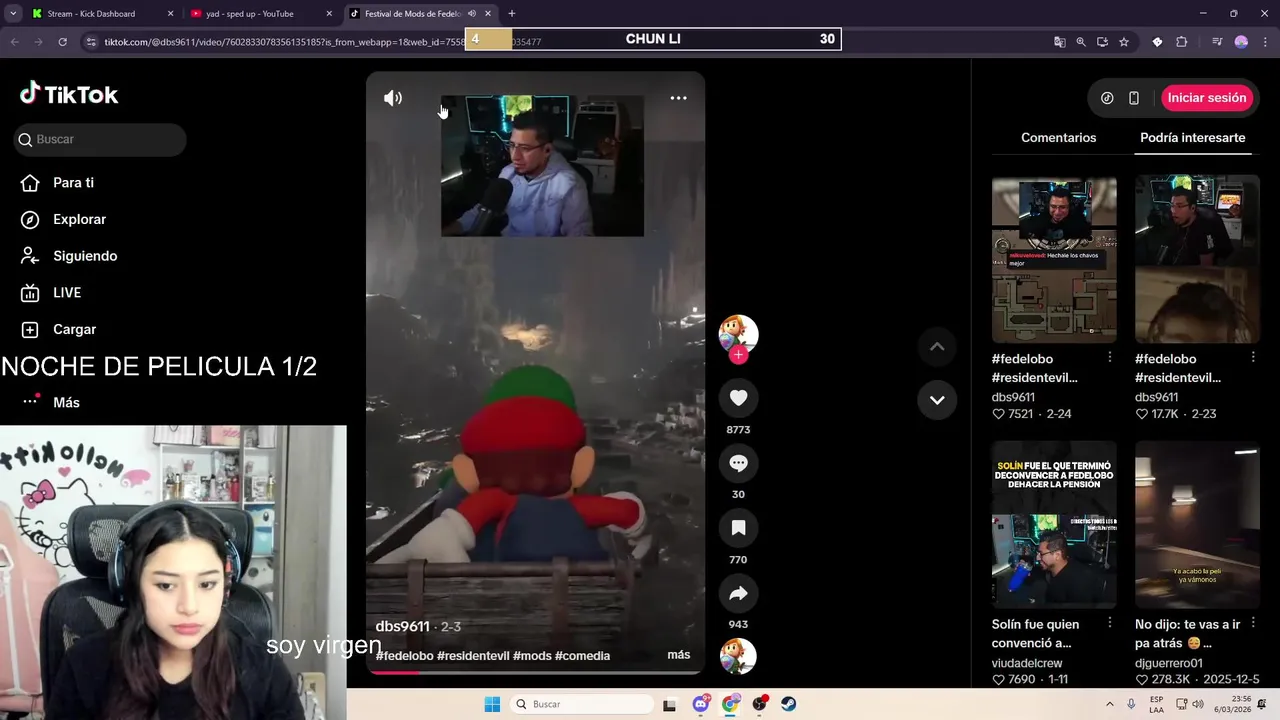Screen dimensions: 1280x720
Task: Expand video description with más
Action: coord(678,655)
